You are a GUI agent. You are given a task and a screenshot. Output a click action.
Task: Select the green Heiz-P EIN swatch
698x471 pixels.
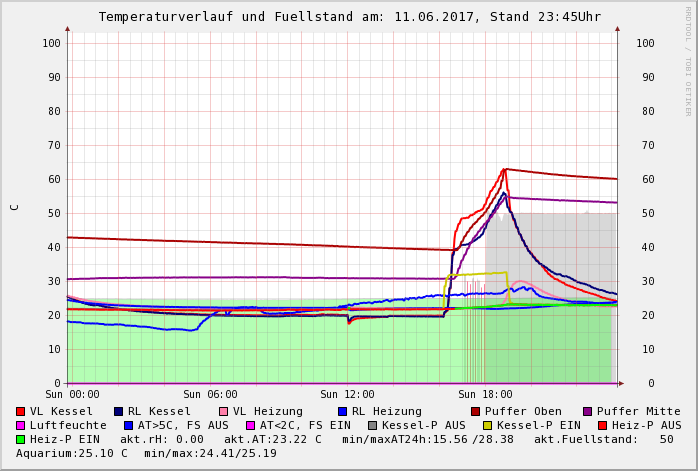21,439
